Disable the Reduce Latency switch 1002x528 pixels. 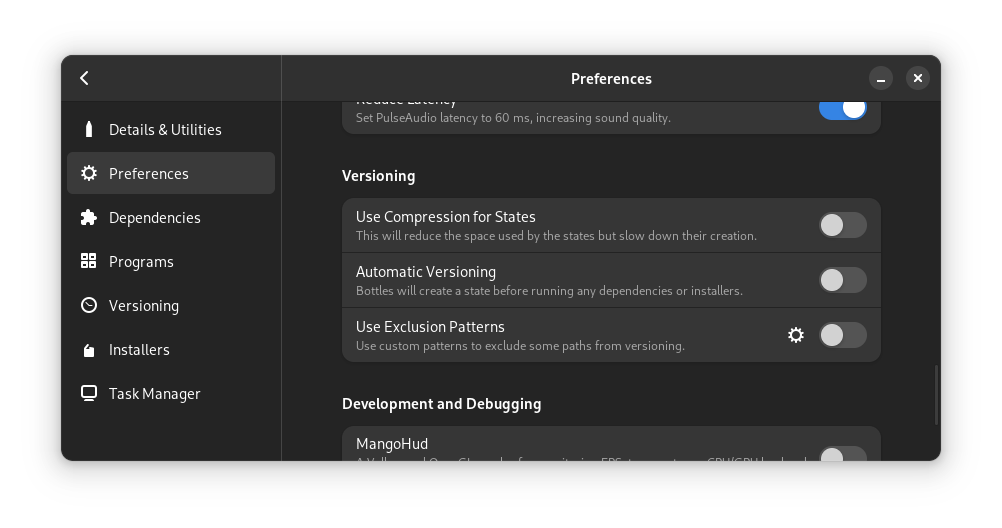842,109
